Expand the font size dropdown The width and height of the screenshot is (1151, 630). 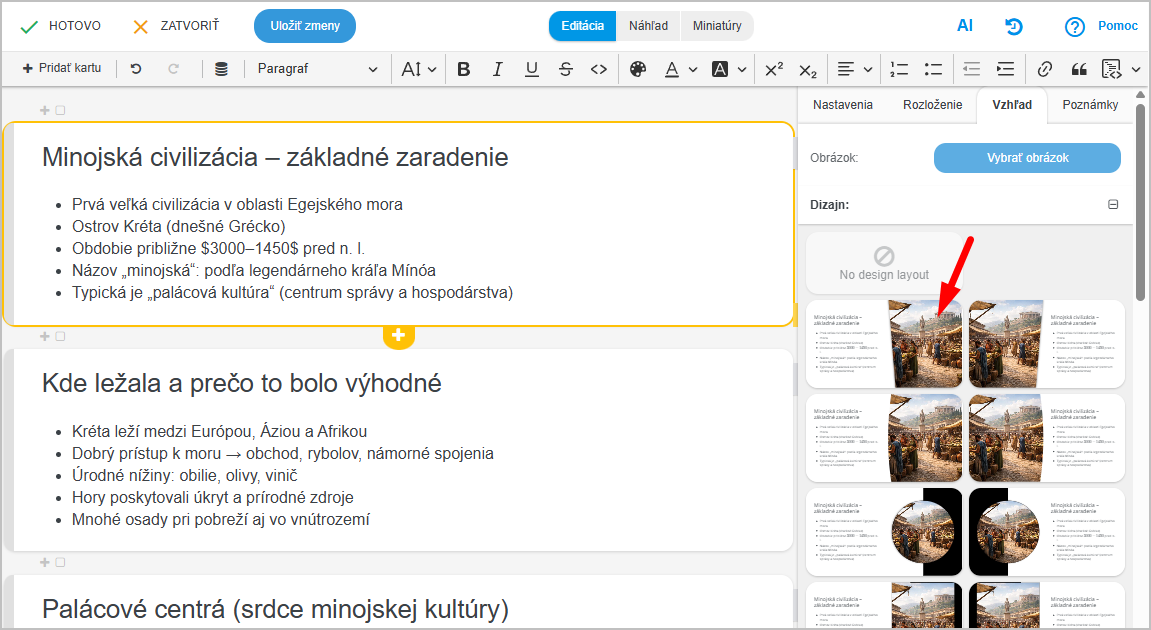419,69
